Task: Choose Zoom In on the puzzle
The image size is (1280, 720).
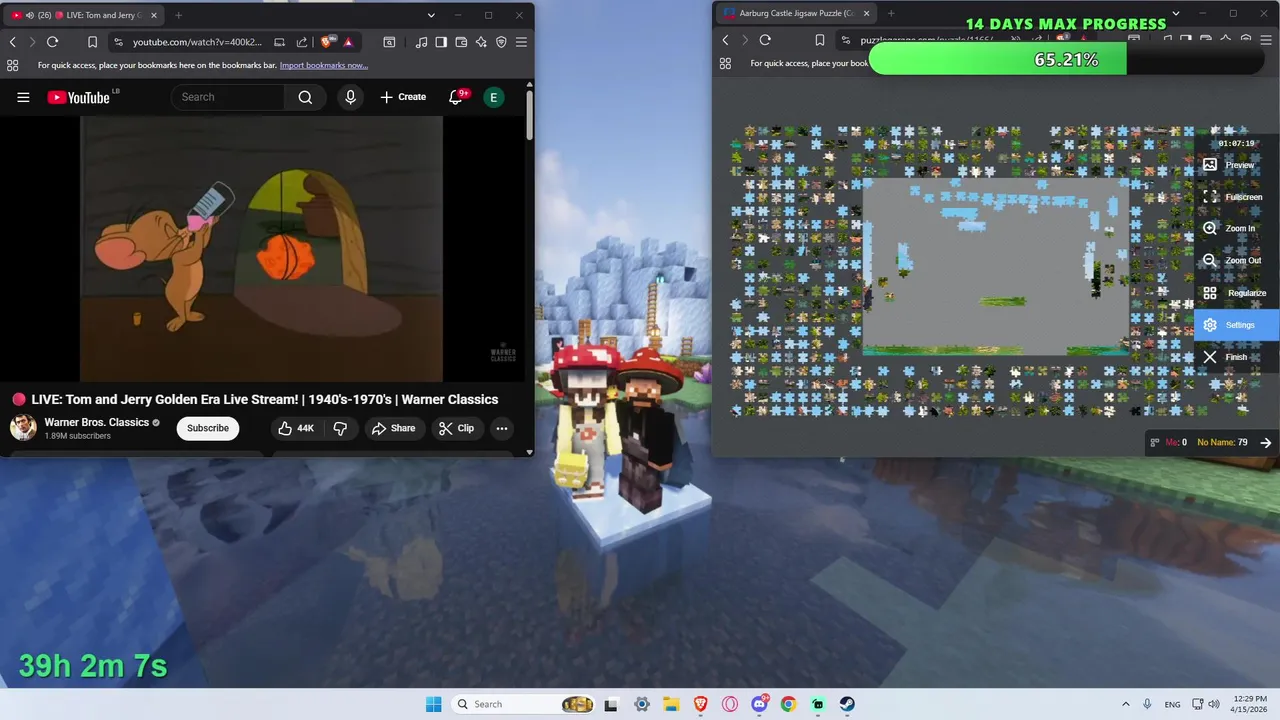Action: [1237, 228]
